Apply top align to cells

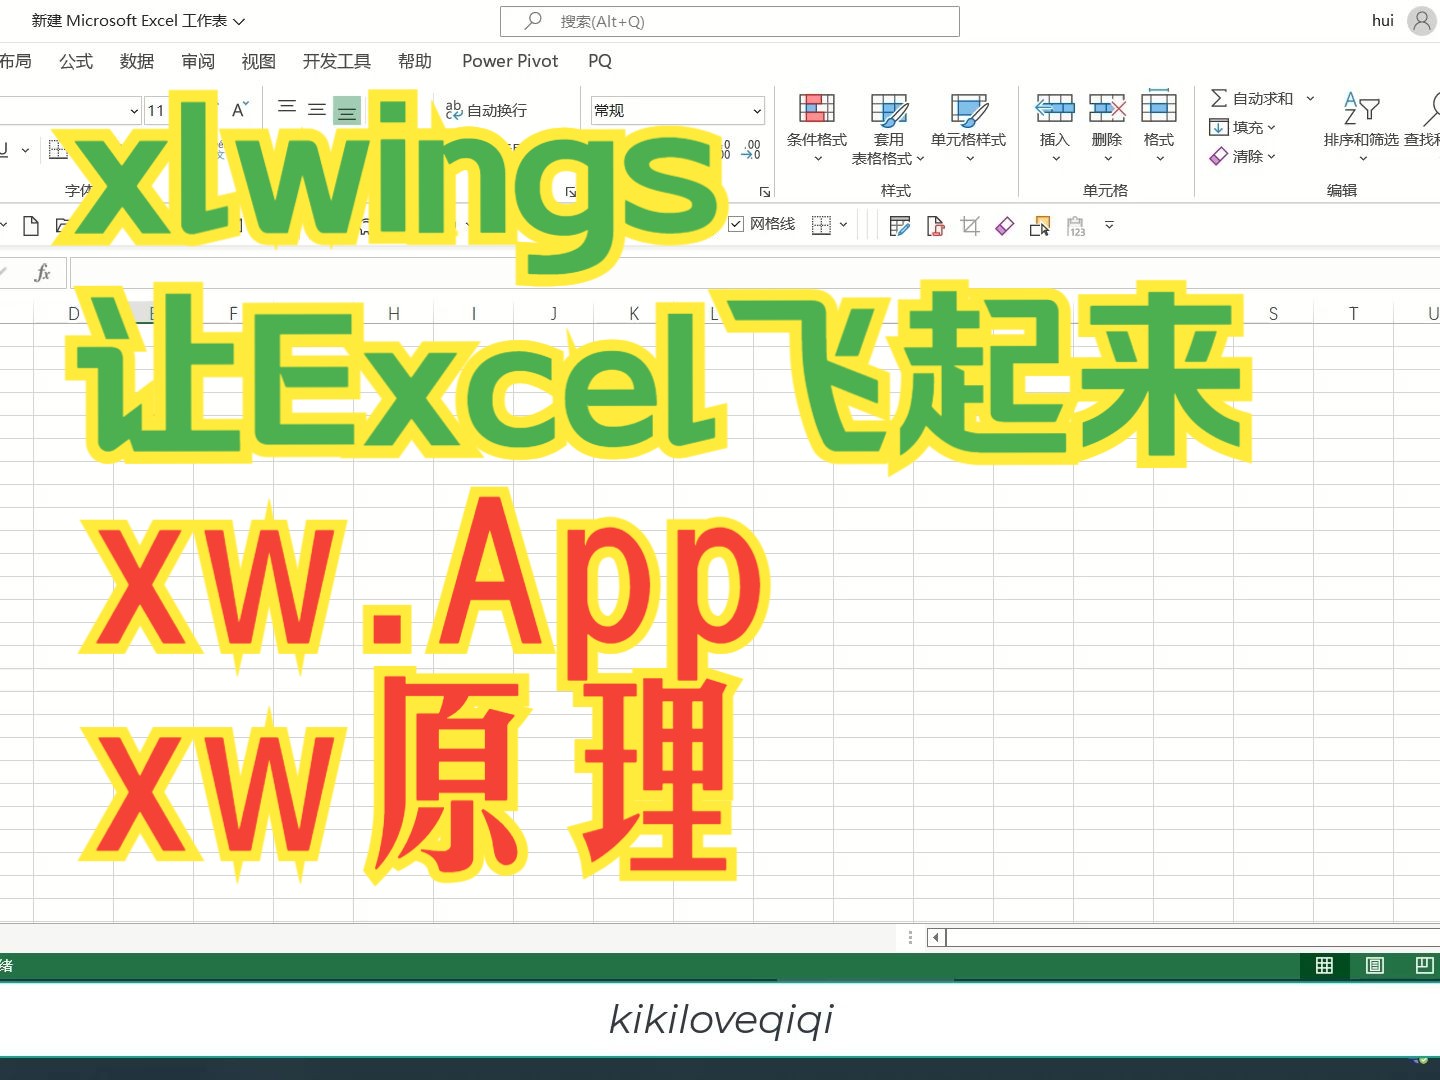pos(287,108)
